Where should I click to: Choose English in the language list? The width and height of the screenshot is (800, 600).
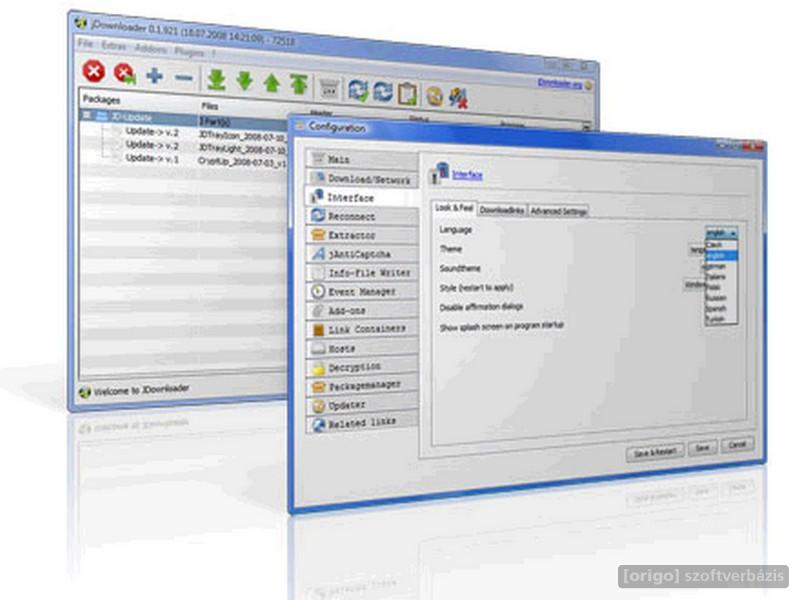721,255
